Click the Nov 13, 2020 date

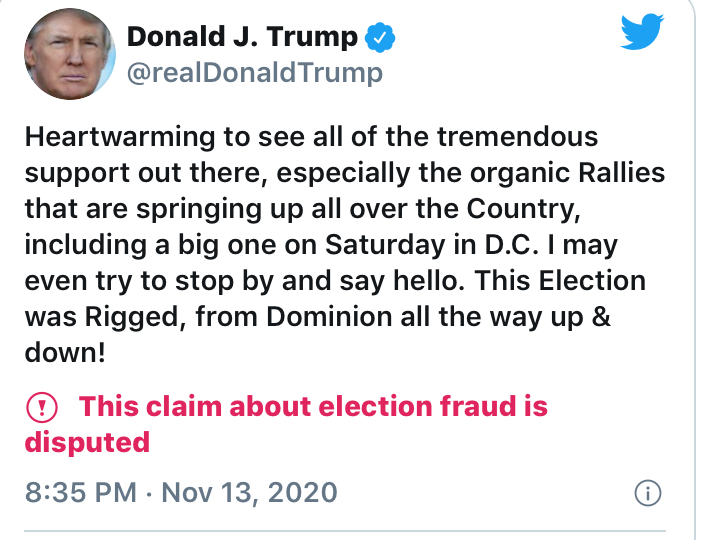coord(247,493)
